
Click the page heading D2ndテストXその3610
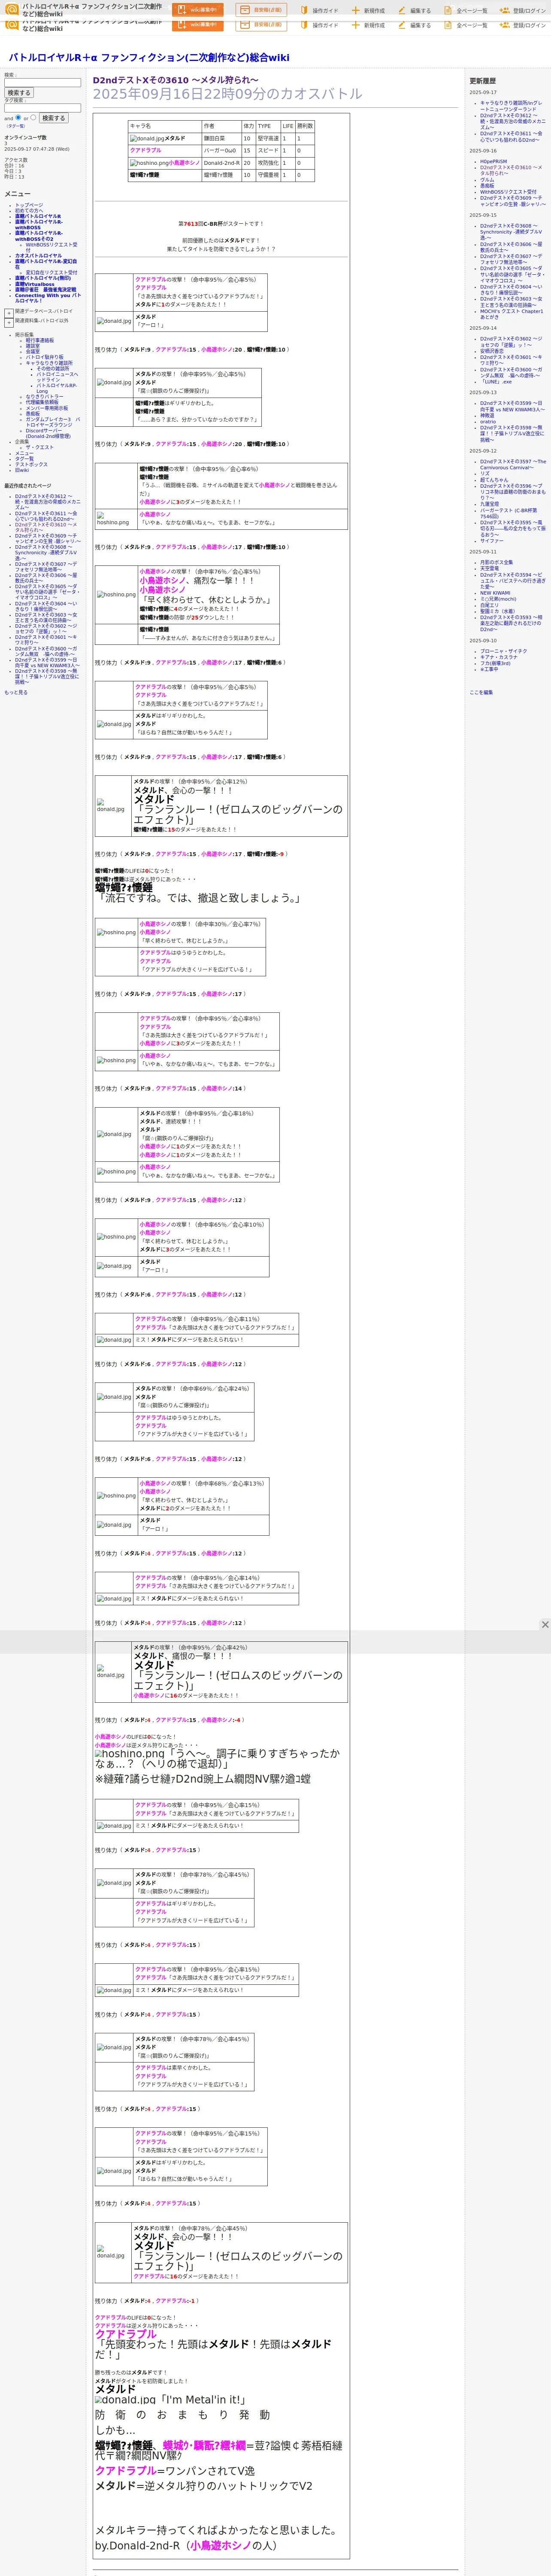(x=175, y=80)
